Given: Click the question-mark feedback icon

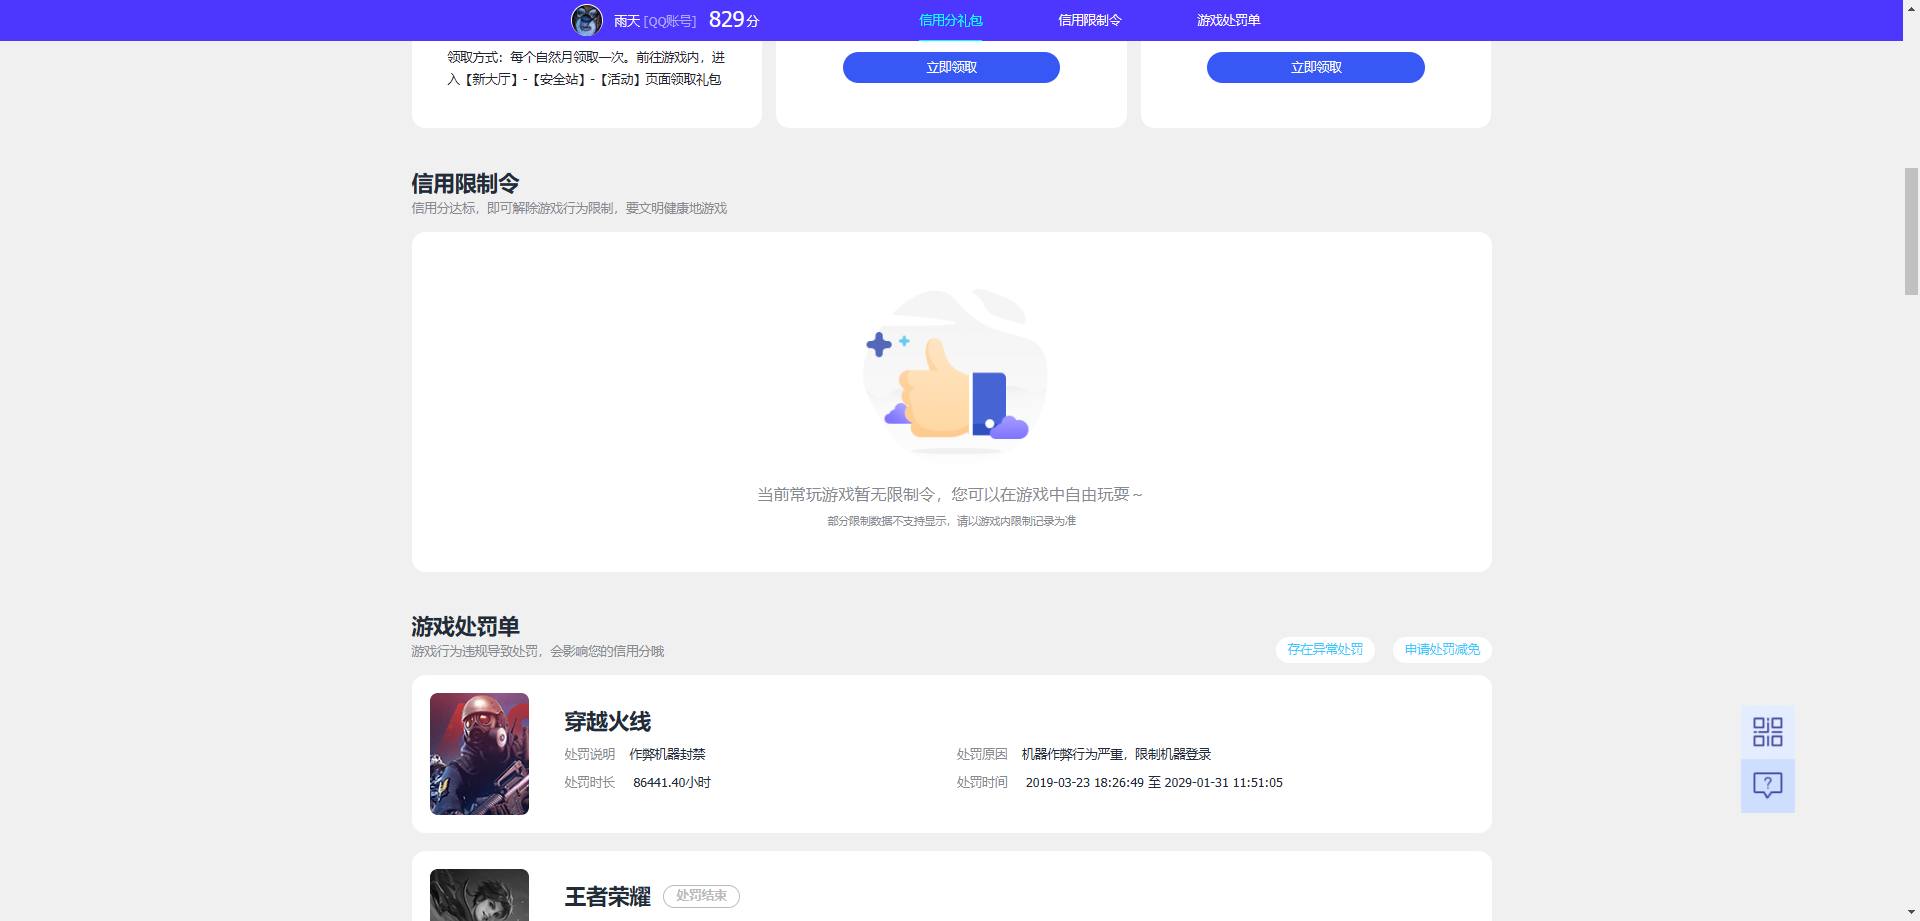Looking at the screenshot, I should click(x=1768, y=786).
